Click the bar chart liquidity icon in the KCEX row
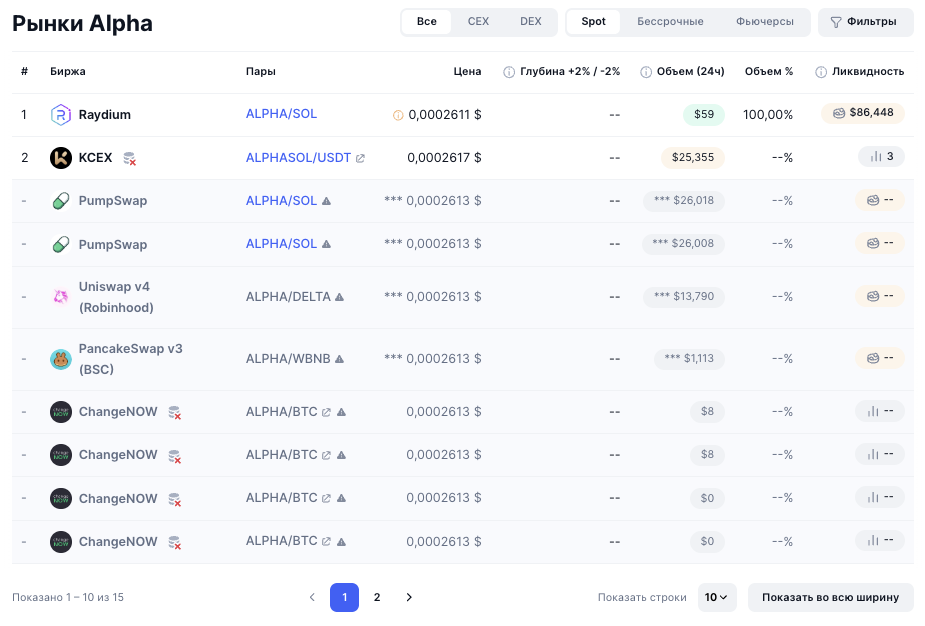The height and width of the screenshot is (626, 925). (876, 156)
